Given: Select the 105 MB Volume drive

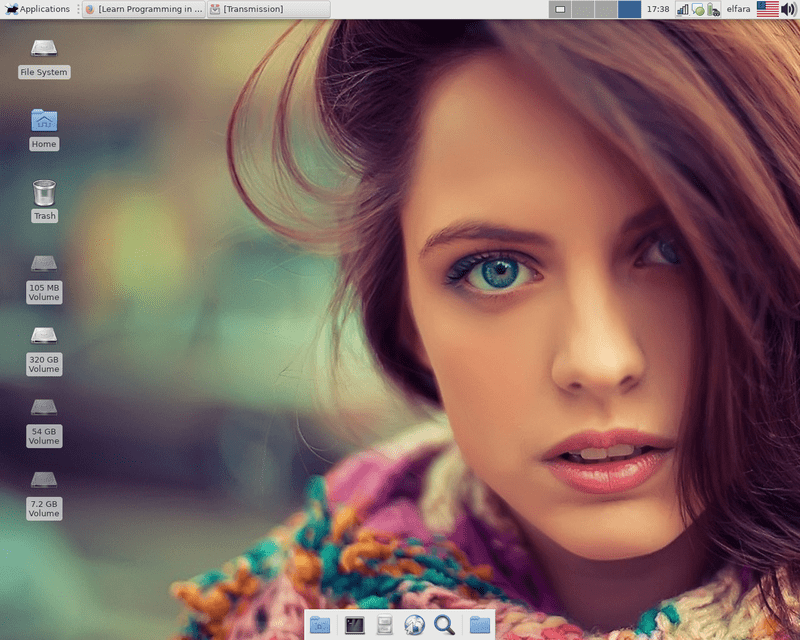Looking at the screenshot, I should click(44, 265).
